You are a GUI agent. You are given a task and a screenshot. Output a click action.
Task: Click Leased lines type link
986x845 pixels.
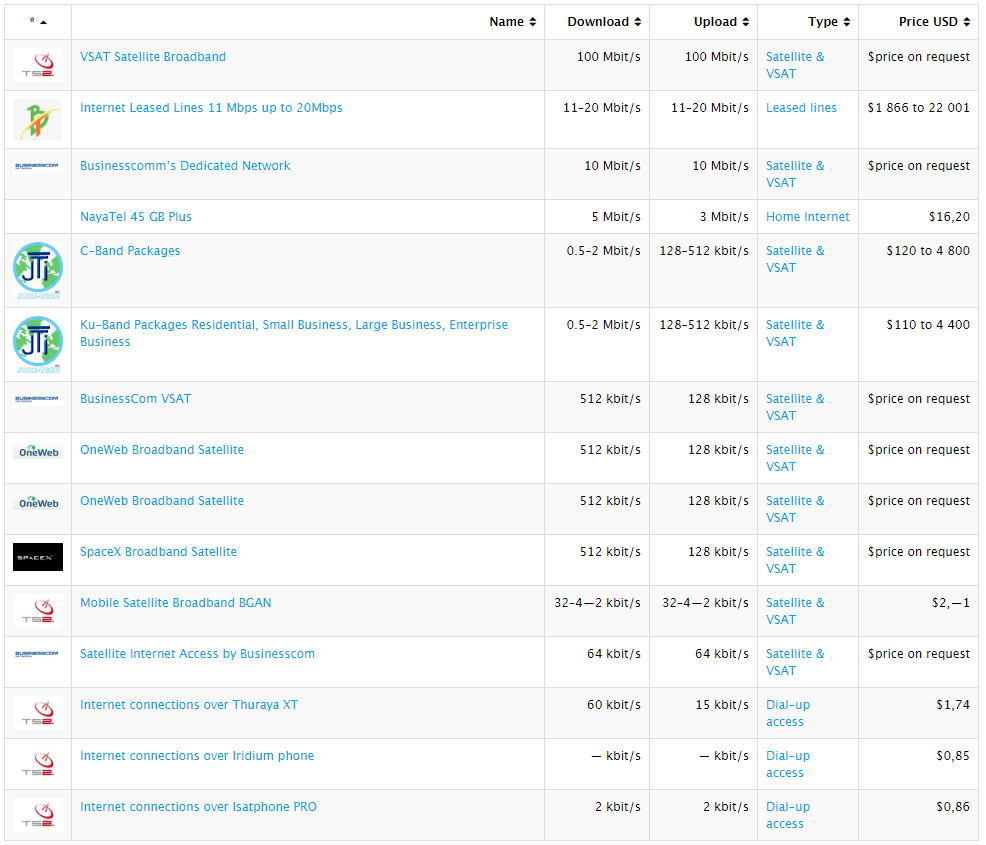pos(801,108)
